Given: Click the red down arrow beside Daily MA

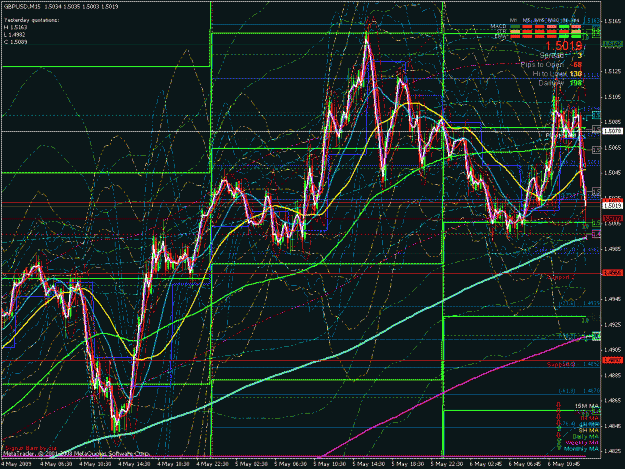Looking at the screenshot, I should point(558,436).
